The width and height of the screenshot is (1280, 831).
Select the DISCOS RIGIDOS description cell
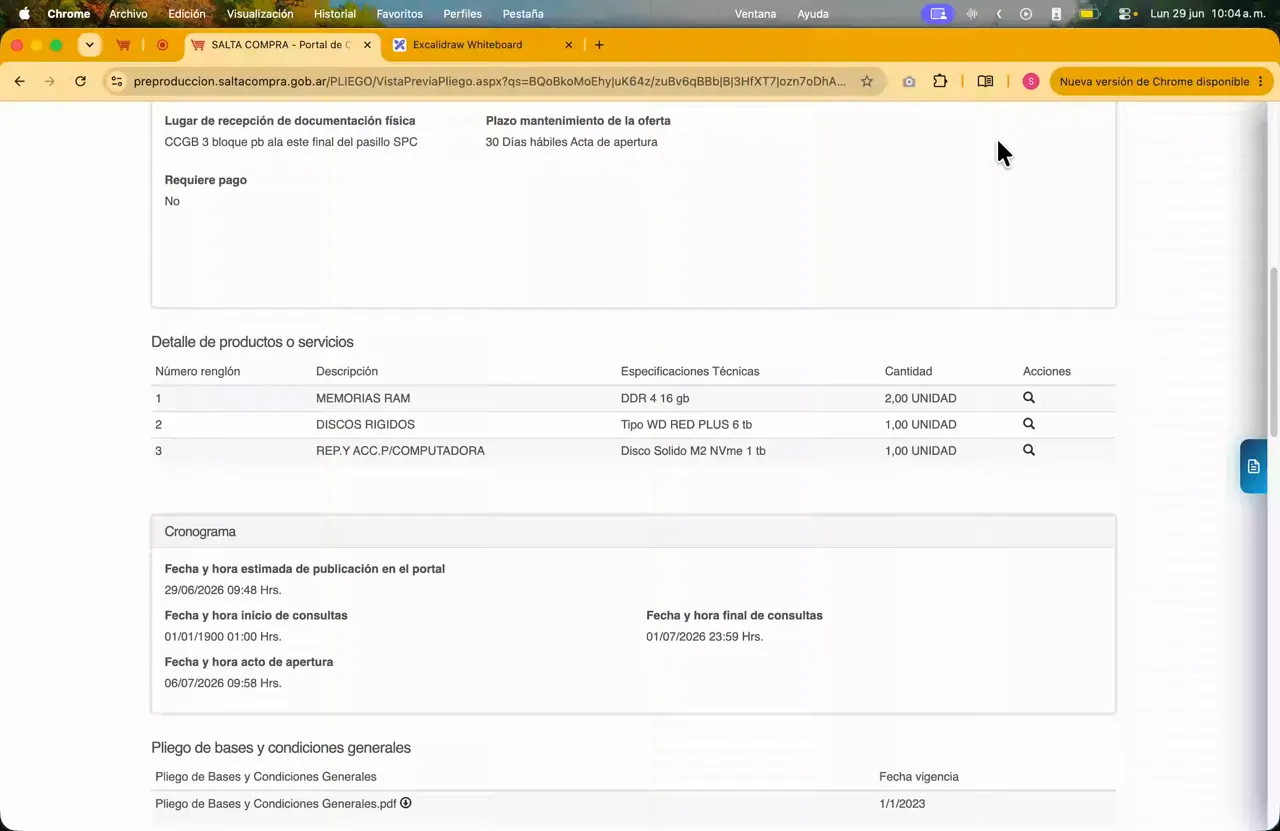(x=365, y=424)
